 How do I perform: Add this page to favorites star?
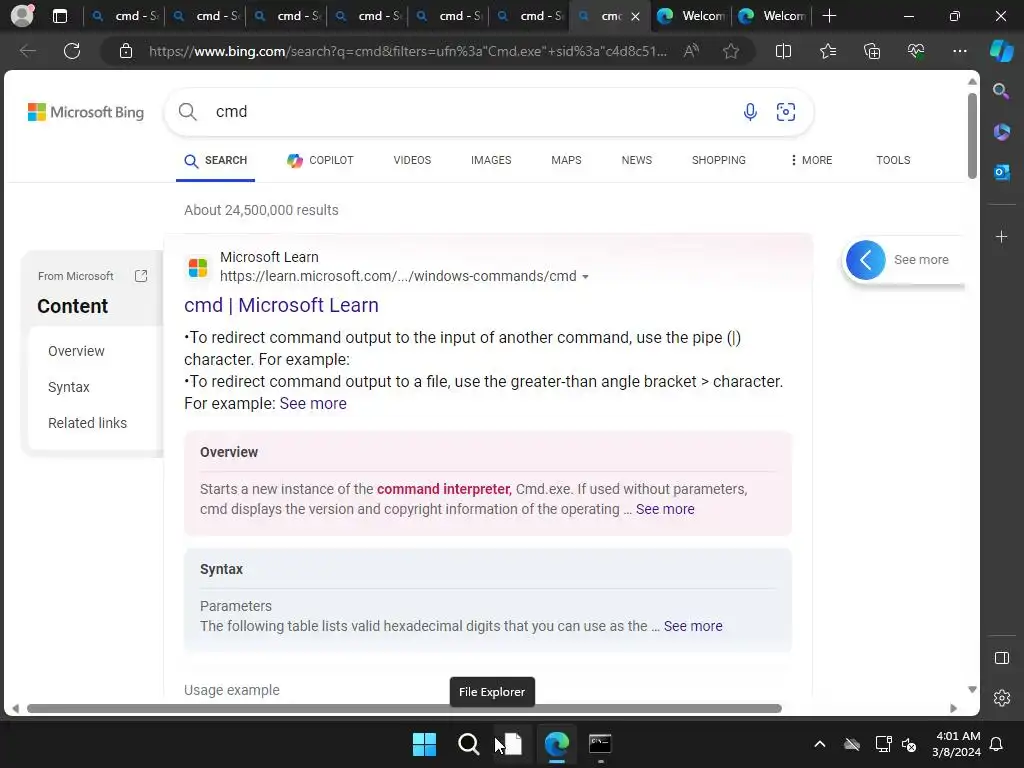(731, 51)
